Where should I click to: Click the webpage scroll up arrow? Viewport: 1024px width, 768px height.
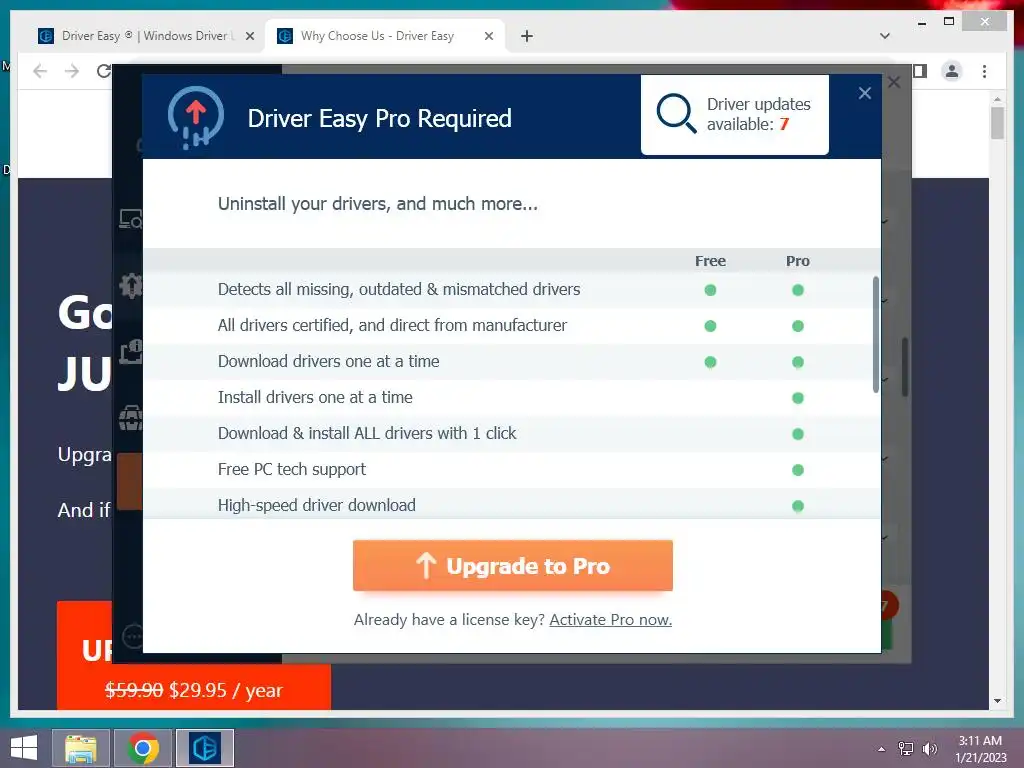pyautogui.click(x=997, y=99)
